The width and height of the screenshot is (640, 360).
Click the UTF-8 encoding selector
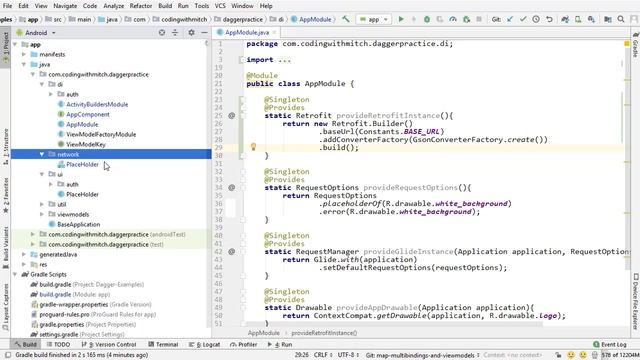point(348,355)
